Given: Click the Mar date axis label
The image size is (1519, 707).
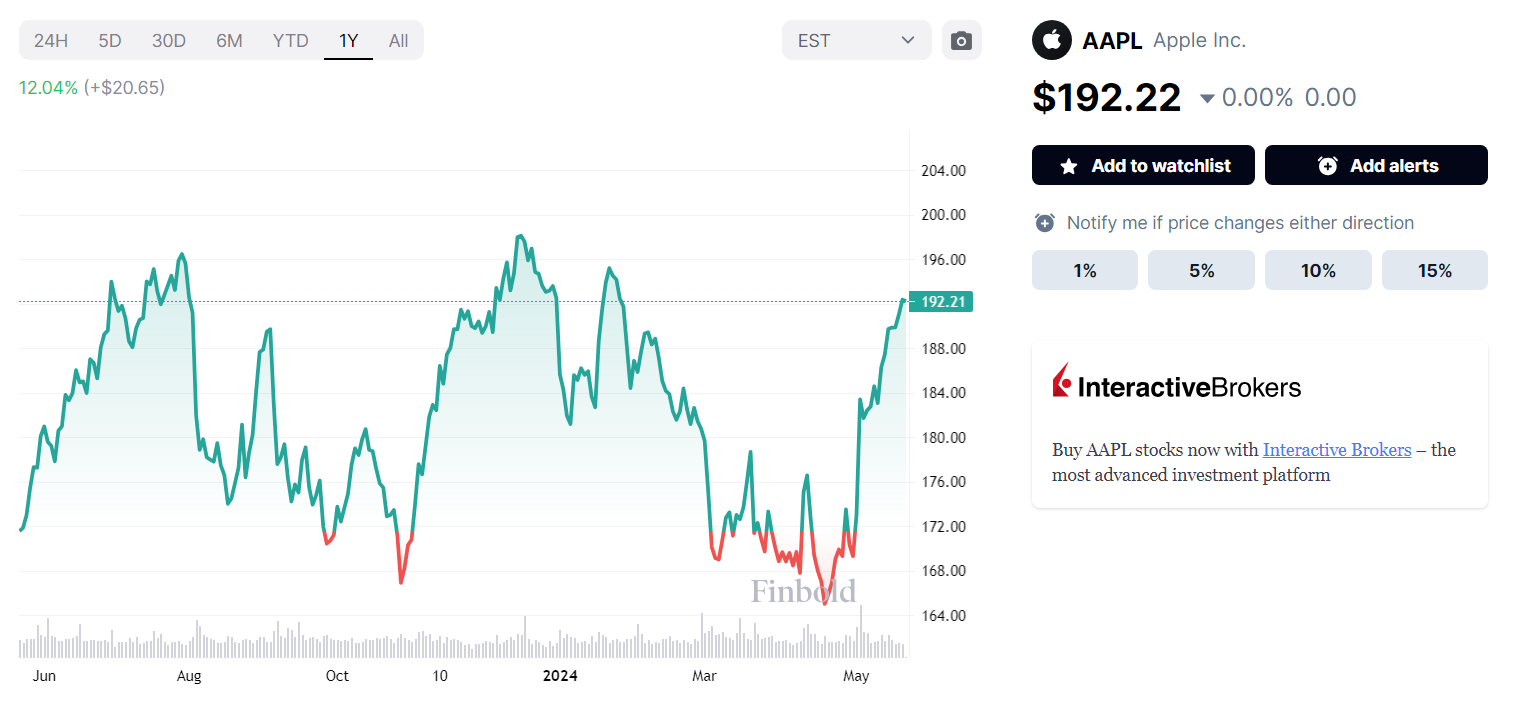Looking at the screenshot, I should (705, 676).
